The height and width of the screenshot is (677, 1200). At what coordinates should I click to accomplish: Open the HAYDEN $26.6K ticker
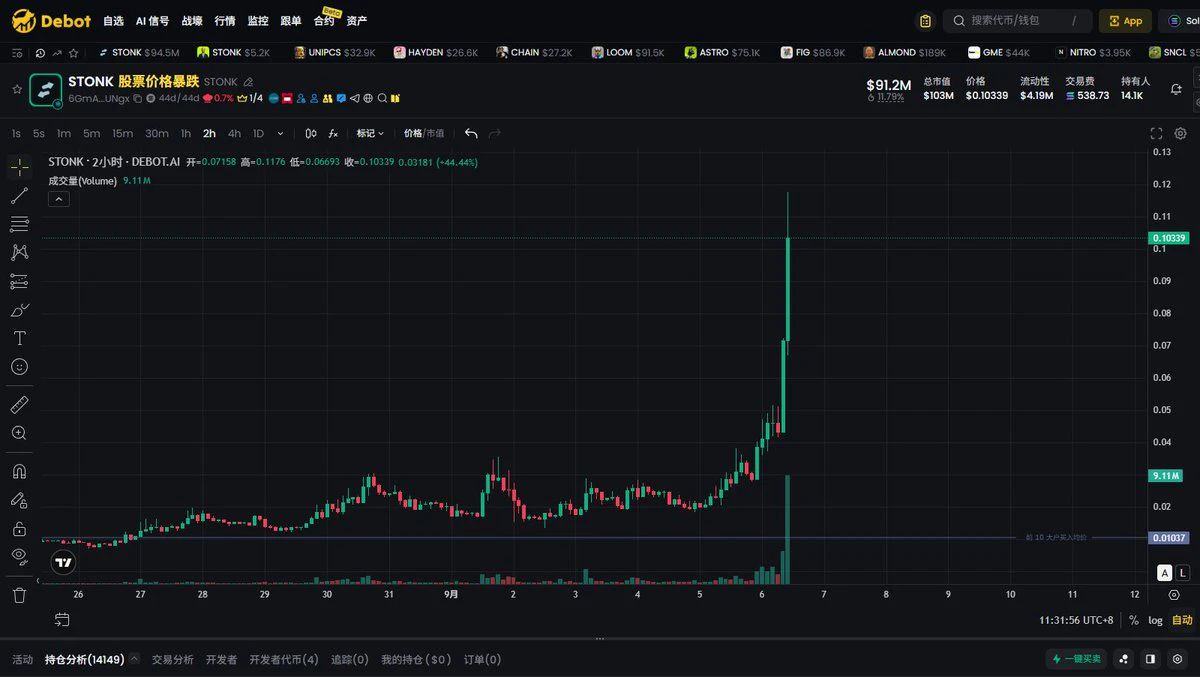(x=435, y=52)
